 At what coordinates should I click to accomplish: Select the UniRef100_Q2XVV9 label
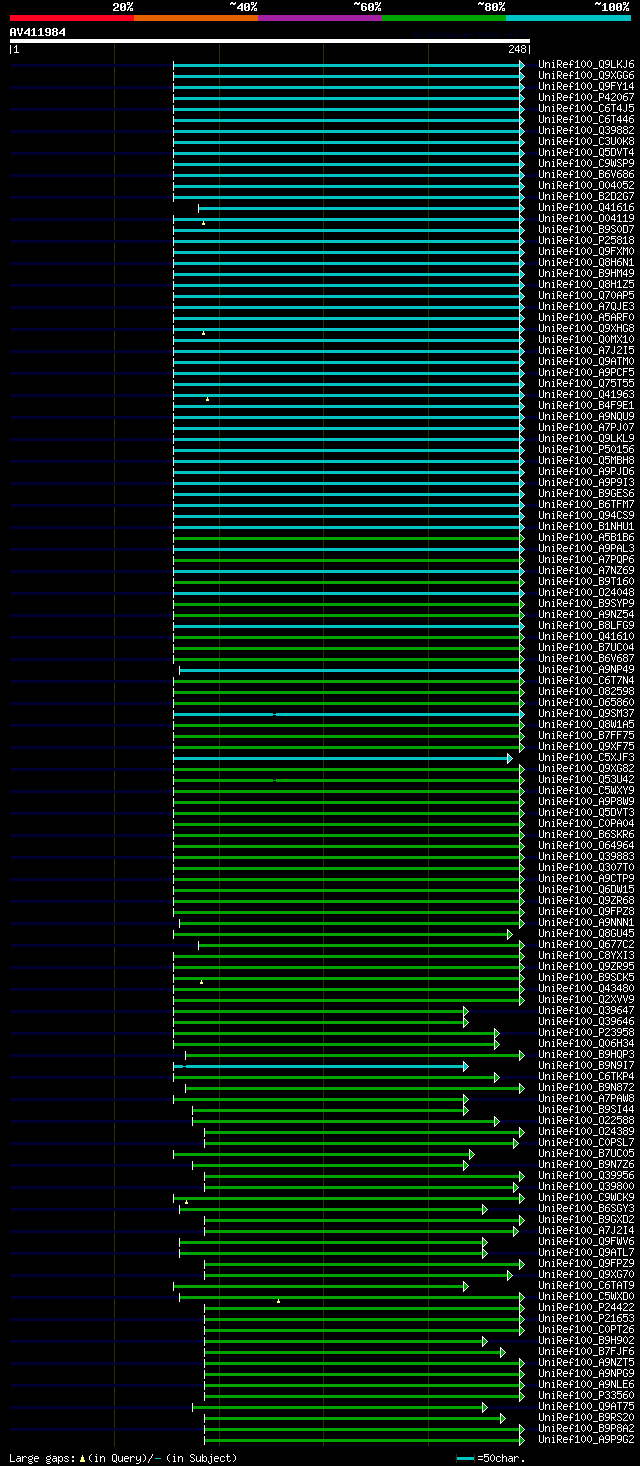point(586,999)
